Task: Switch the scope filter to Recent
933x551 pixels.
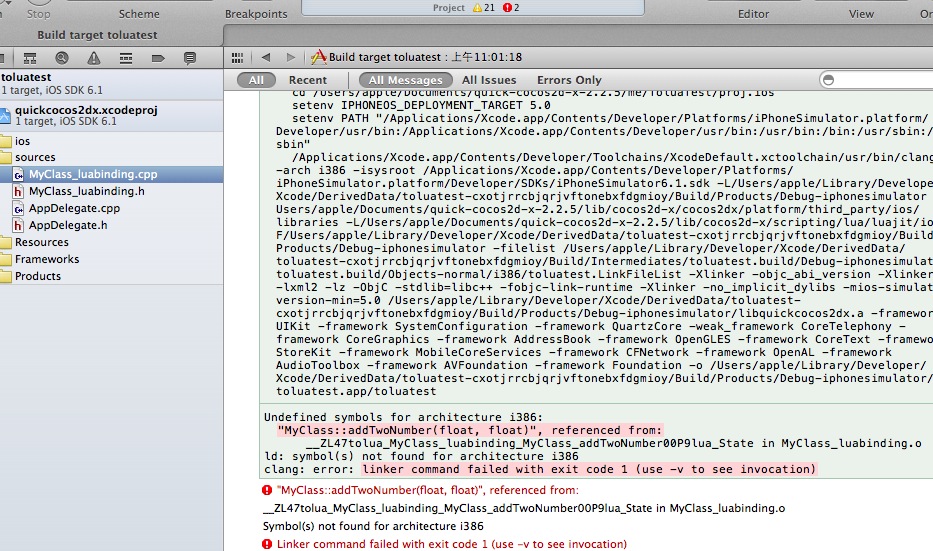Action: click(x=307, y=80)
